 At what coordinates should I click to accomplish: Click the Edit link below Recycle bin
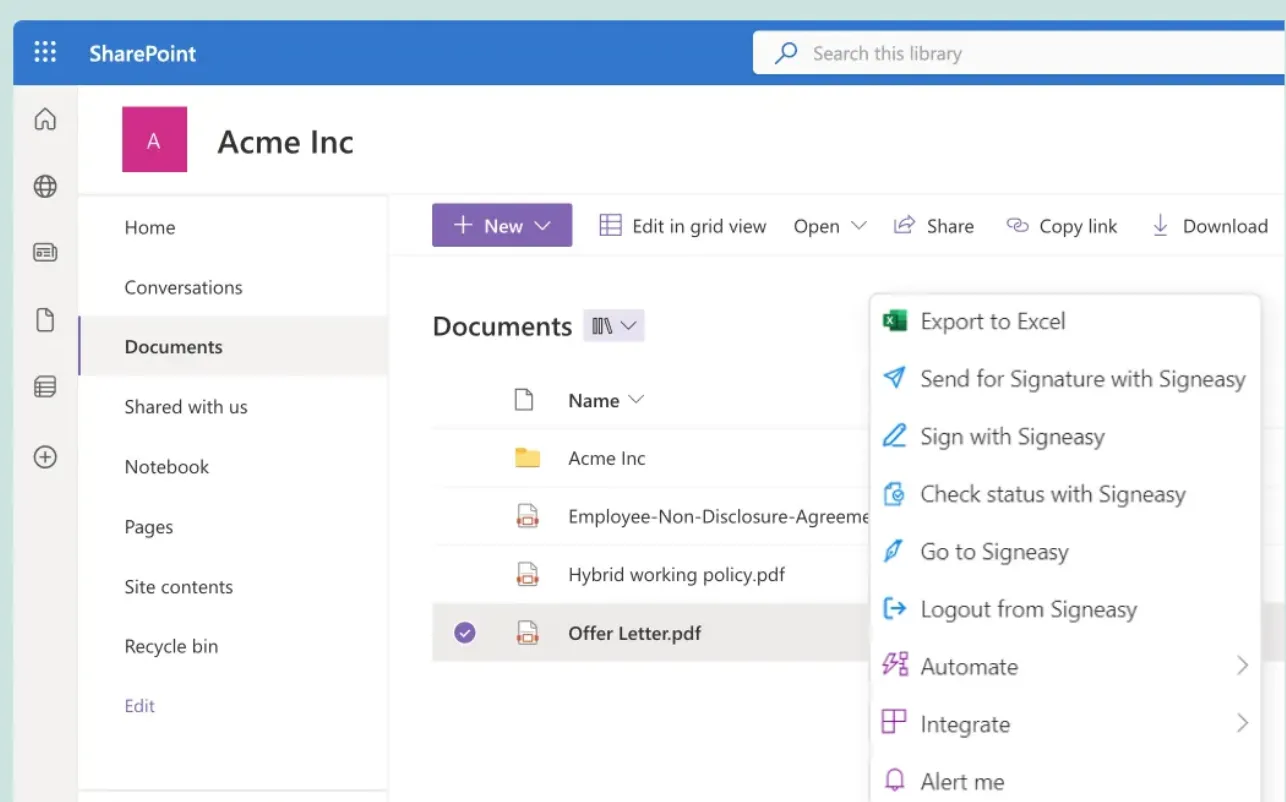tap(139, 705)
